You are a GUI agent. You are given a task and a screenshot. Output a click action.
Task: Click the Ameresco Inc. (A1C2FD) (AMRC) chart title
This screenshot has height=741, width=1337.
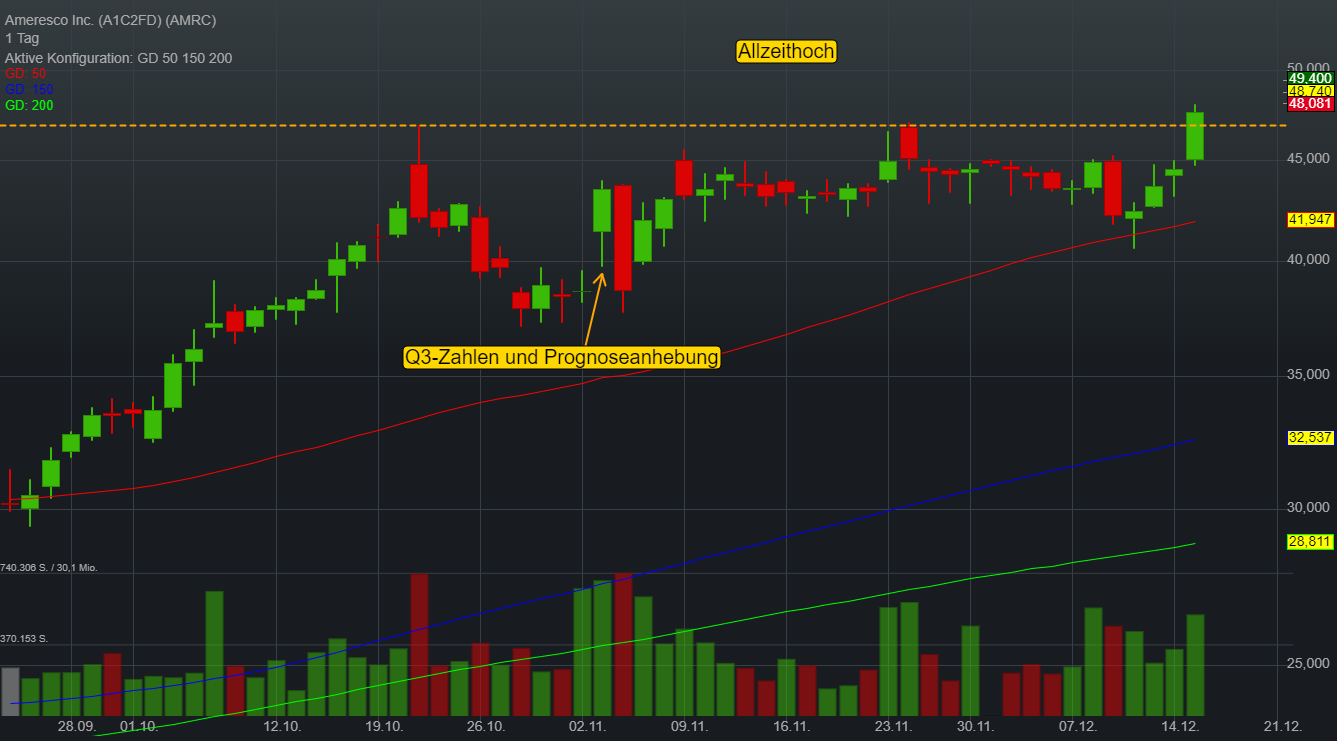point(110,20)
